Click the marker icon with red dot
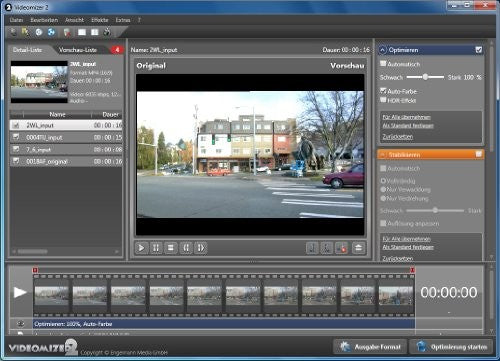The width and height of the screenshot is (500, 361). pyautogui.click(x=342, y=248)
